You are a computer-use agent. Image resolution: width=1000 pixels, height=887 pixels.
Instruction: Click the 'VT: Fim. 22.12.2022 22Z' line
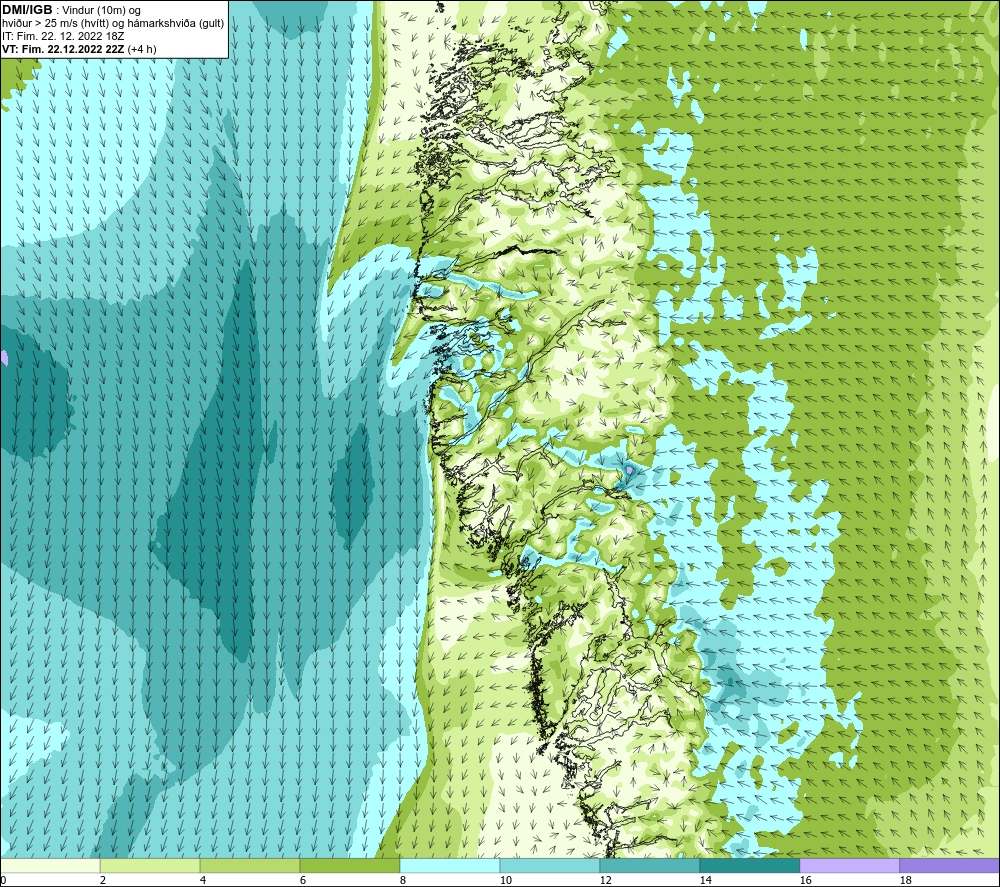(x=80, y=49)
